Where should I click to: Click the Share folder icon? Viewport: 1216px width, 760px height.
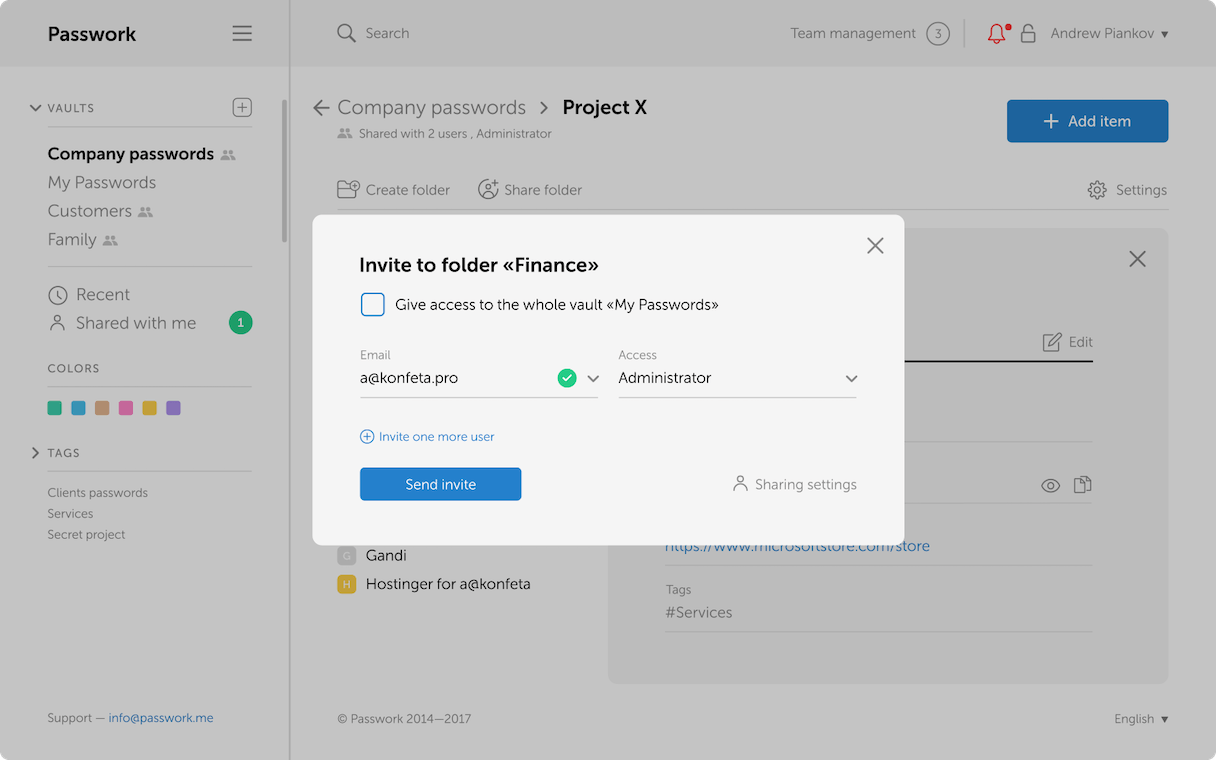(488, 189)
